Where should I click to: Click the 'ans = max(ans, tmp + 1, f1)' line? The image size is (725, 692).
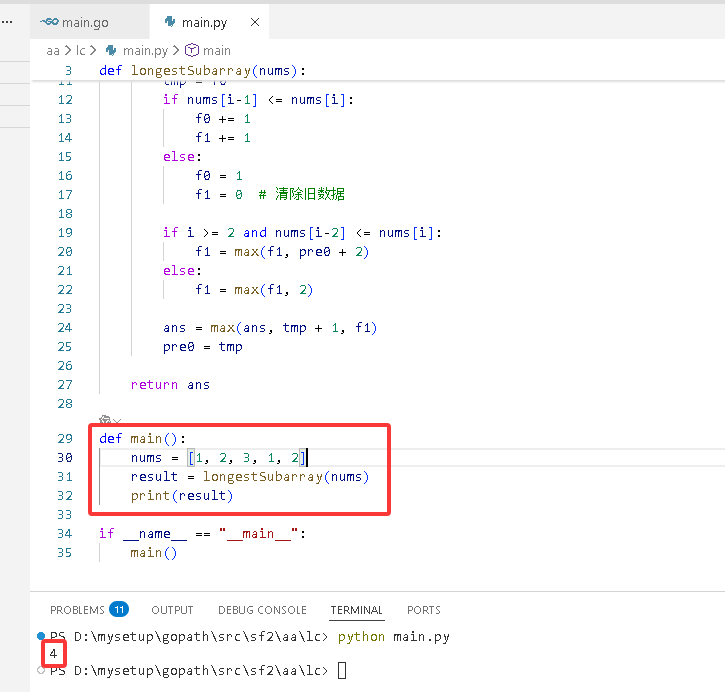pos(270,328)
